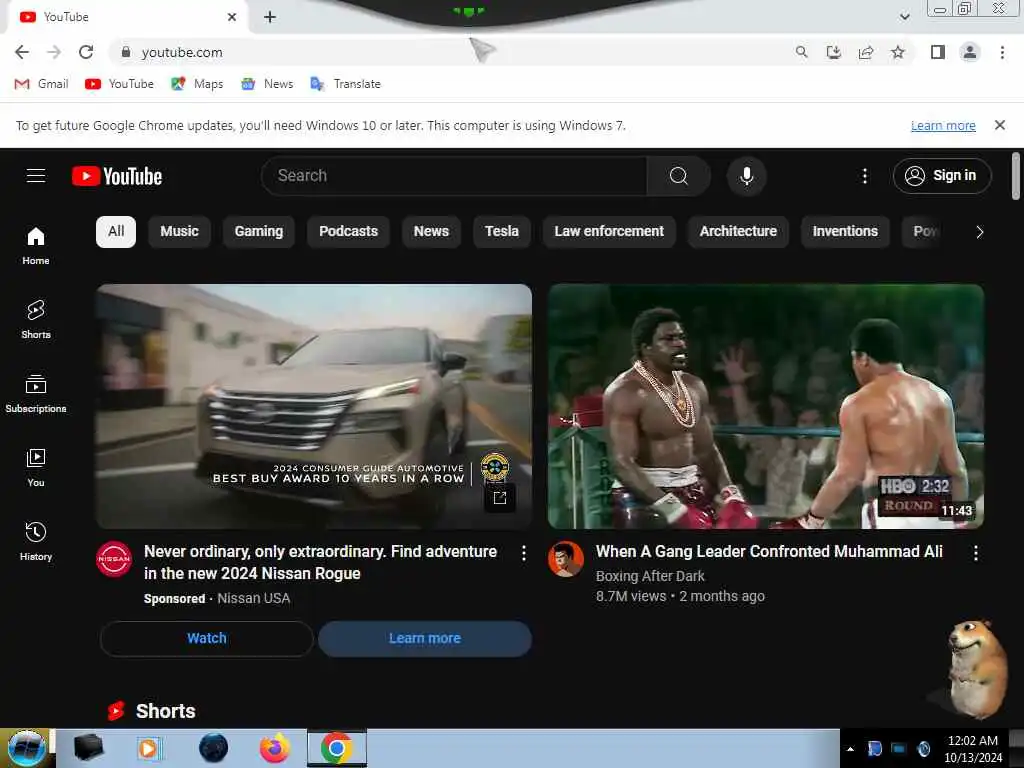Viewport: 1024px width, 768px height.
Task: Open Maps bookmark
Action: tap(197, 84)
